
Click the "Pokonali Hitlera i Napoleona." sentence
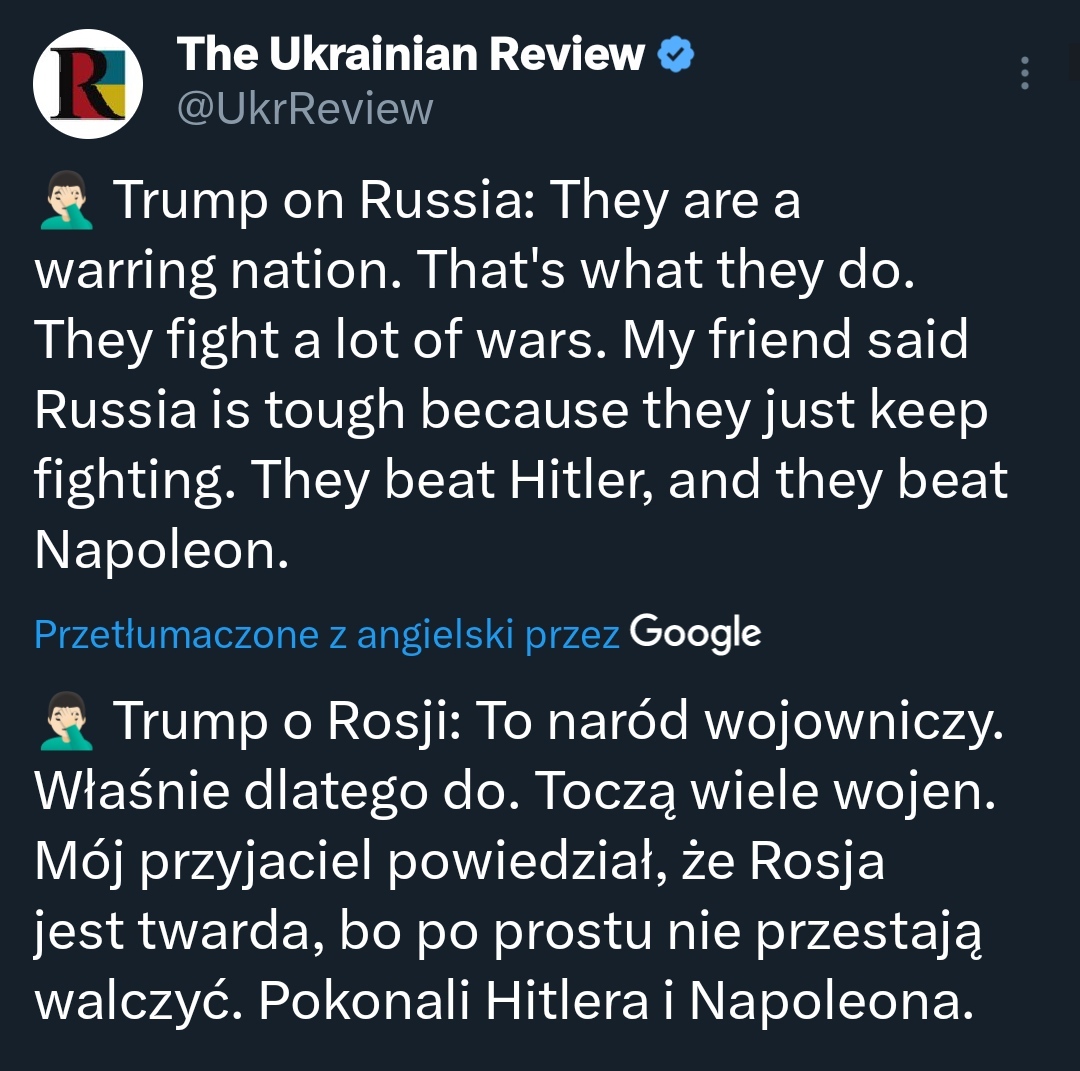pyautogui.click(x=615, y=1003)
